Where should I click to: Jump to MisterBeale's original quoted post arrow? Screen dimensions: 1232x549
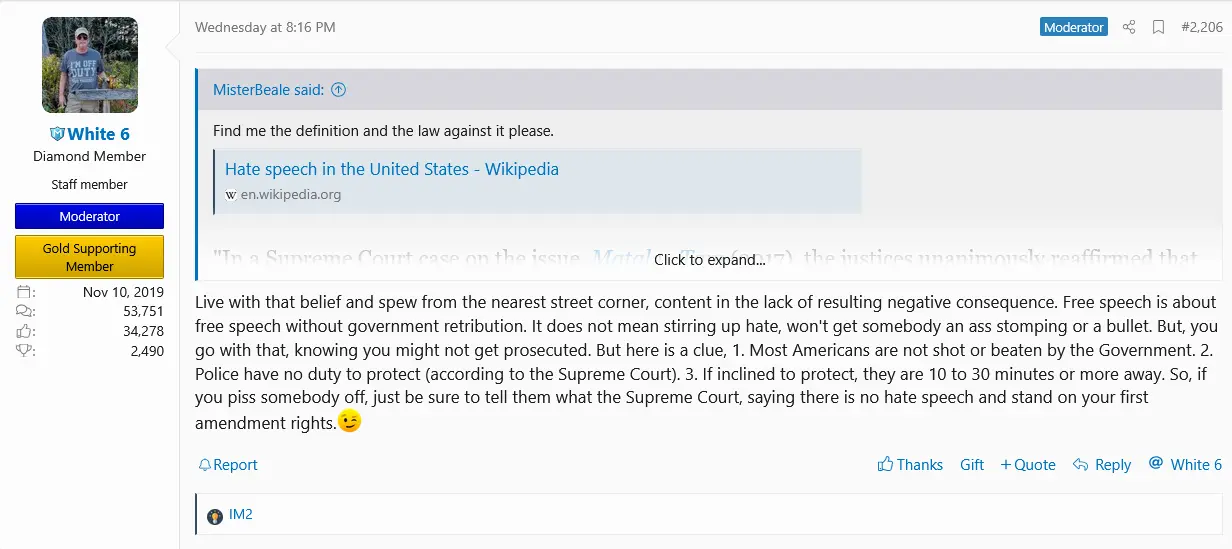pyautogui.click(x=338, y=90)
